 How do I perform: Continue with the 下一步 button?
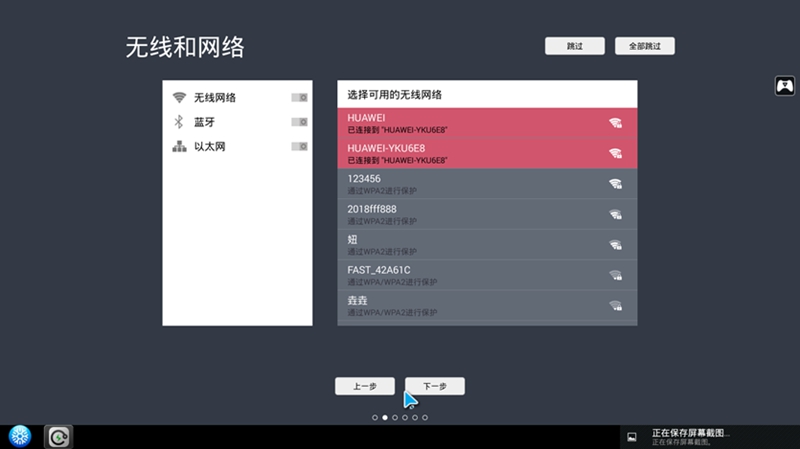point(435,386)
